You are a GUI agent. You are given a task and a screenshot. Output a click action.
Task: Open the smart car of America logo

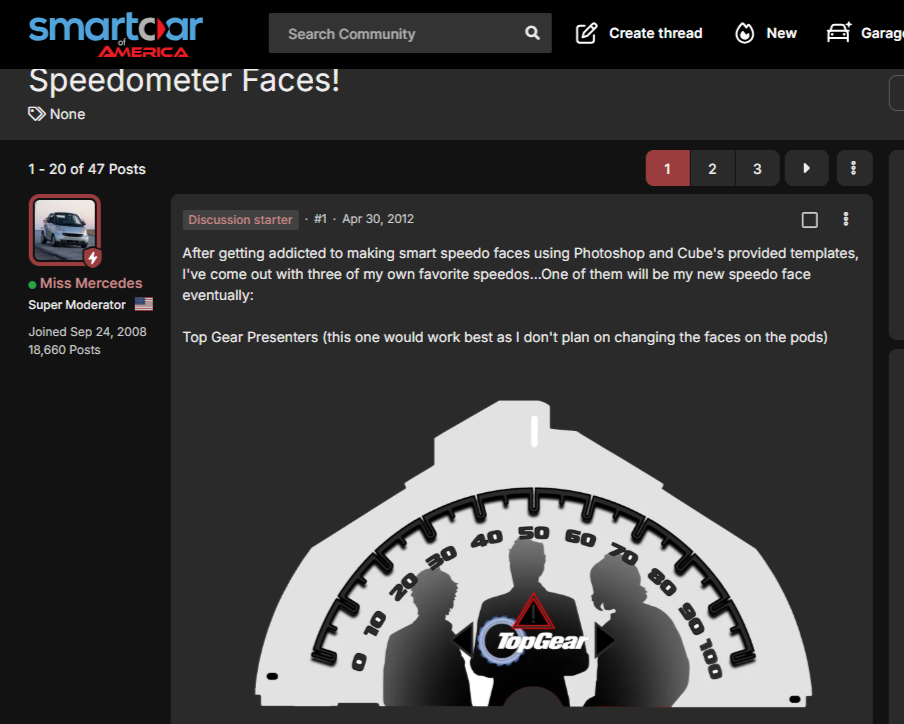[x=115, y=34]
